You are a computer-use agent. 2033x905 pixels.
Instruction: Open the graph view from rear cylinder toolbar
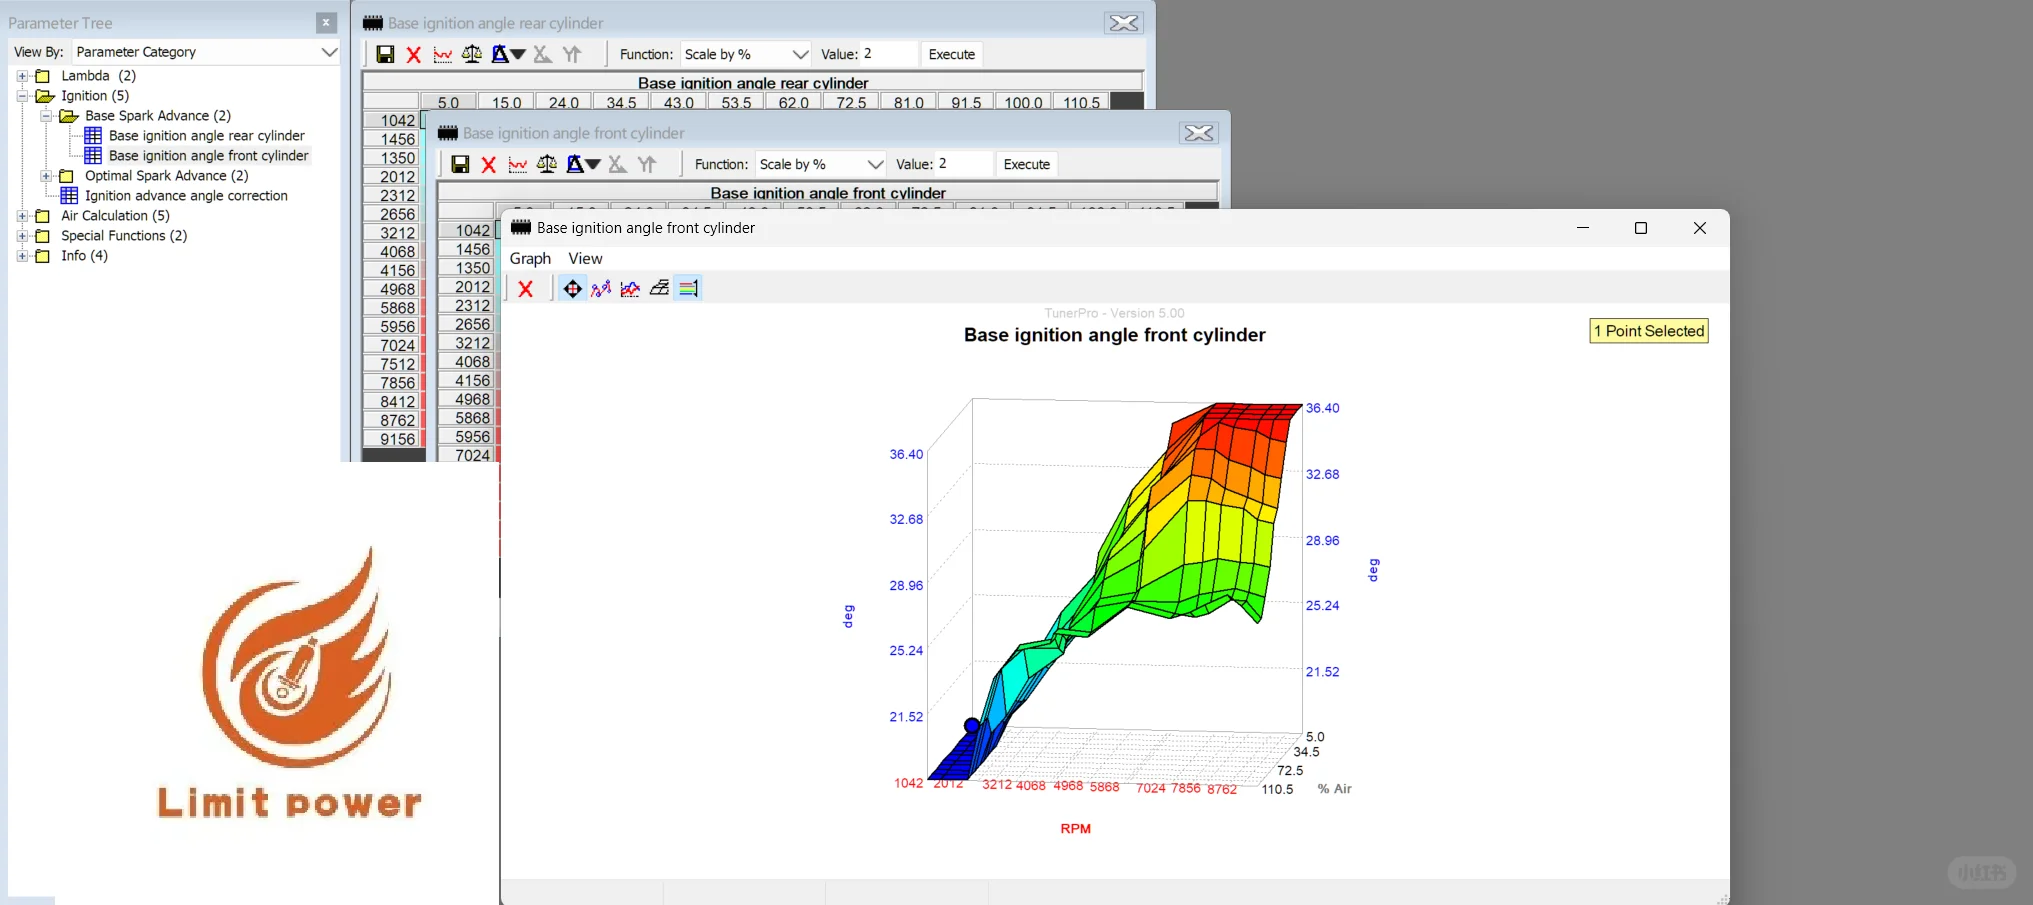click(442, 54)
